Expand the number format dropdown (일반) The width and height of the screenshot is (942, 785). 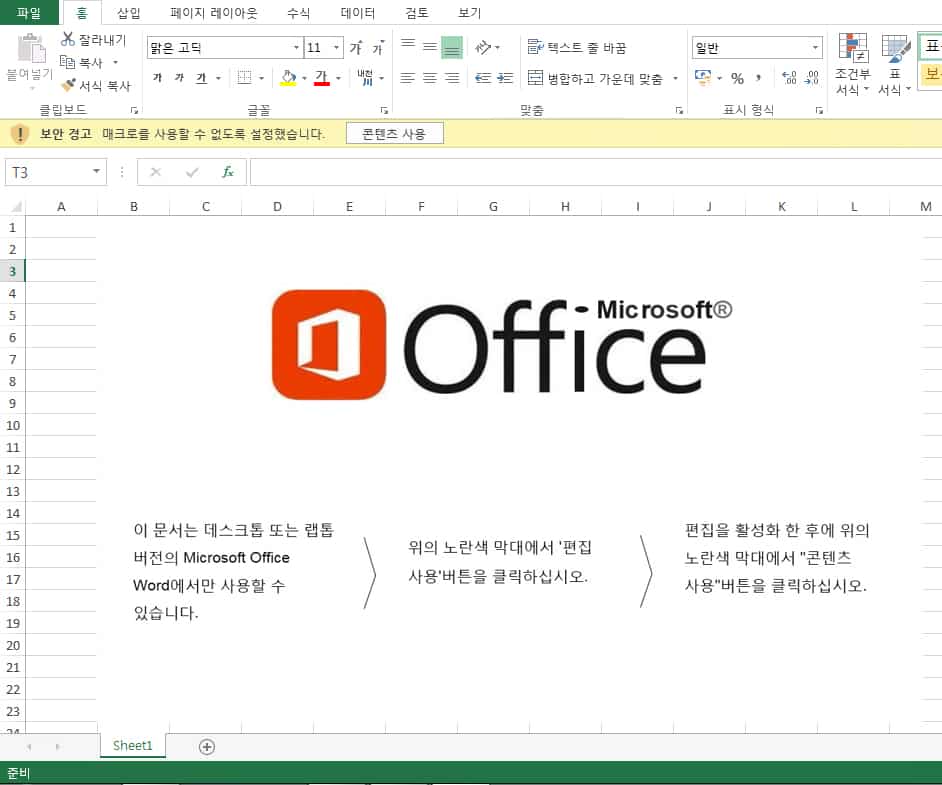(x=816, y=48)
